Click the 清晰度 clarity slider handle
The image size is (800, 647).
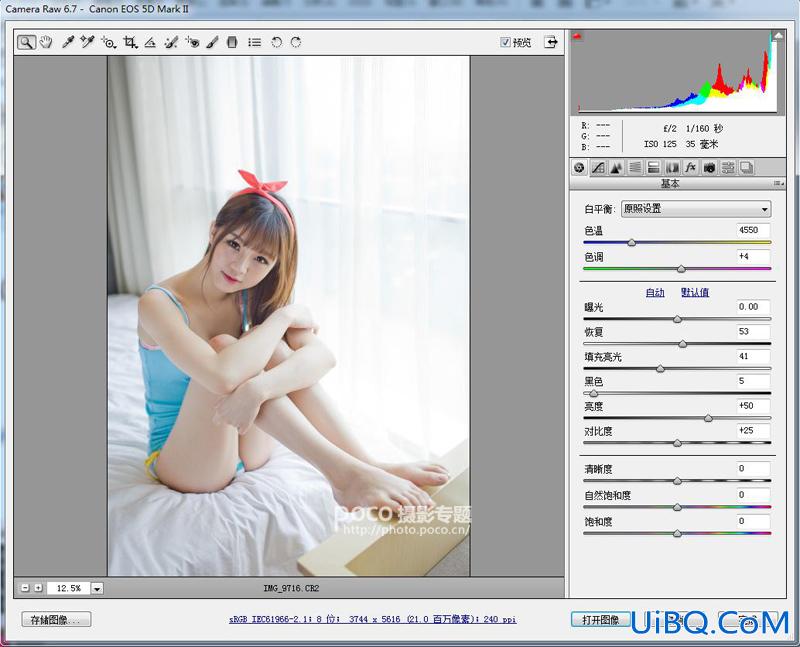(678, 481)
